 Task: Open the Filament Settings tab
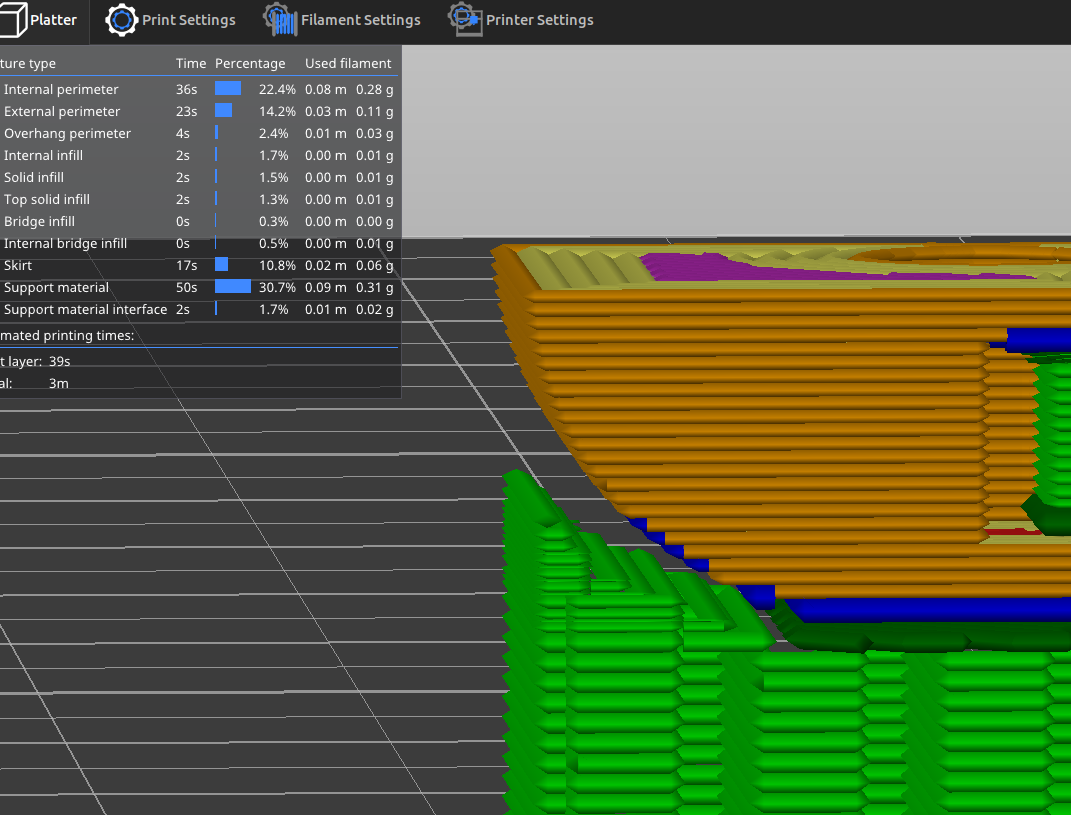[342, 20]
